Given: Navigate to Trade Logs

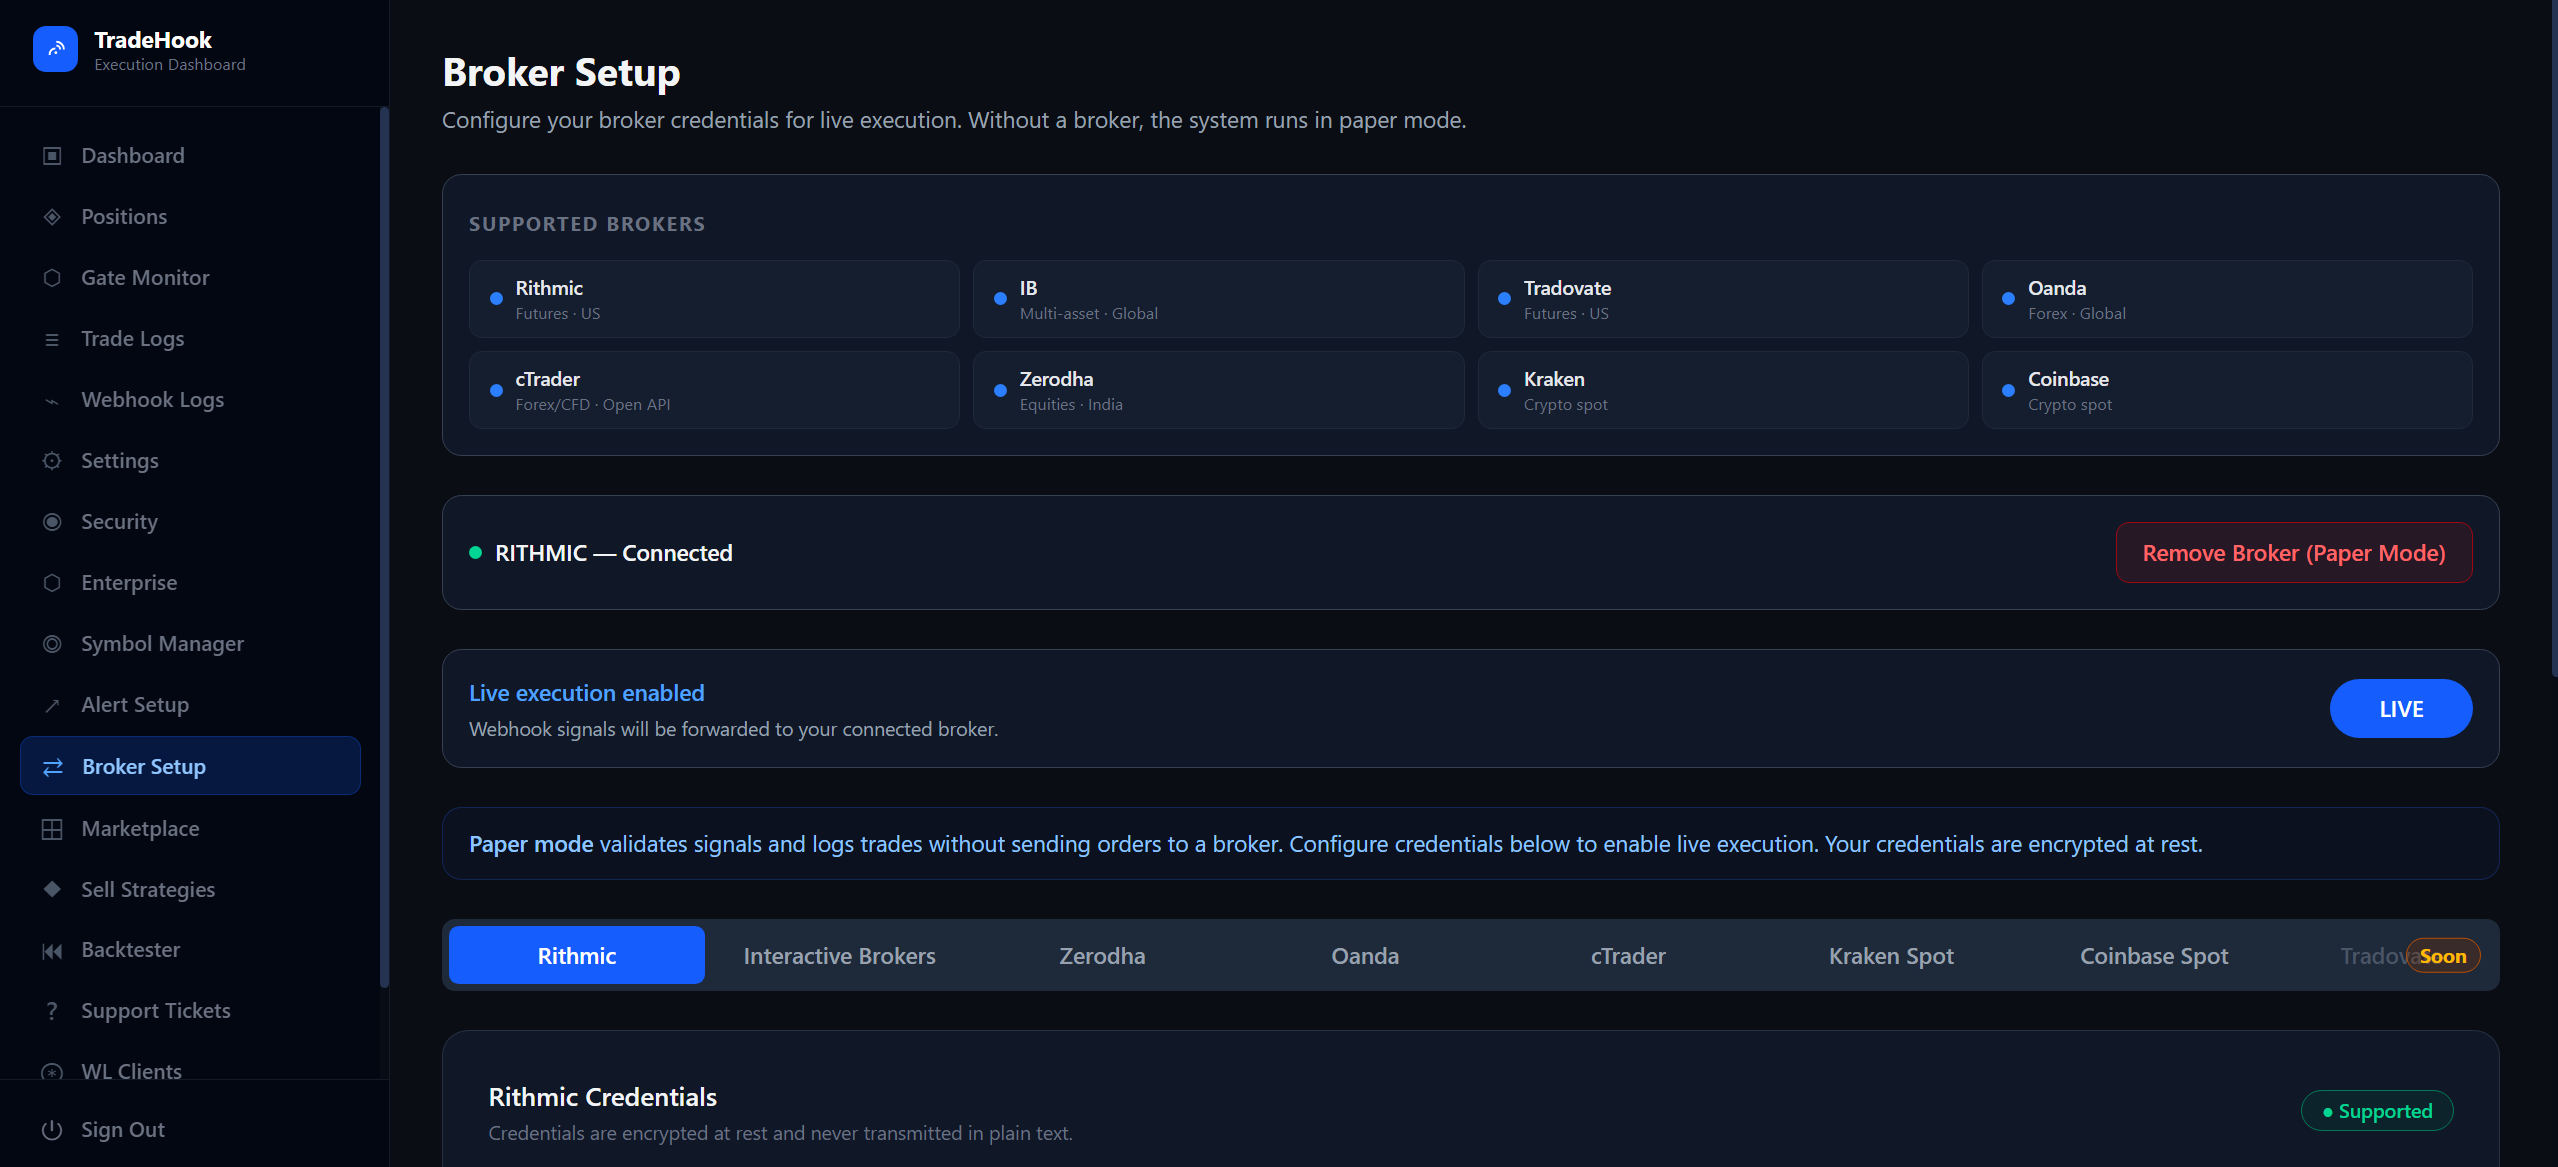Looking at the screenshot, I should [190, 339].
